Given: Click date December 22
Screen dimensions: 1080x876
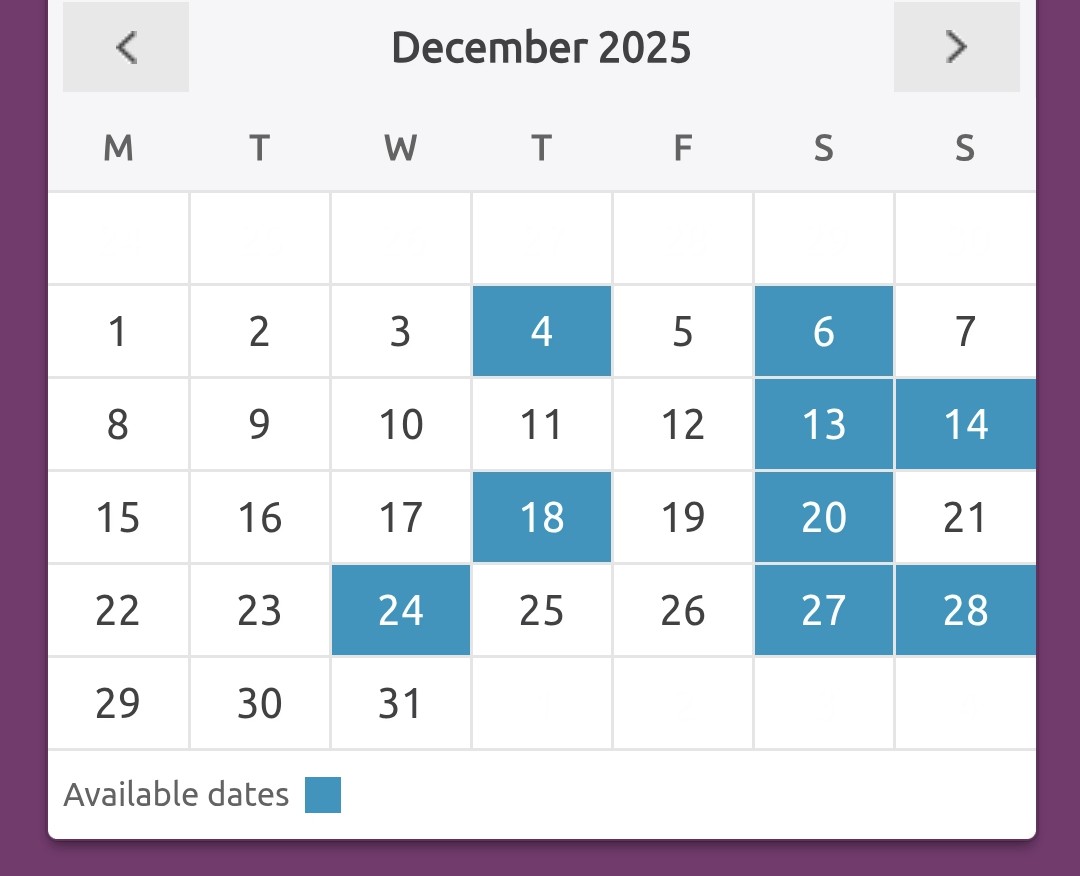Looking at the screenshot, I should 118,610.
